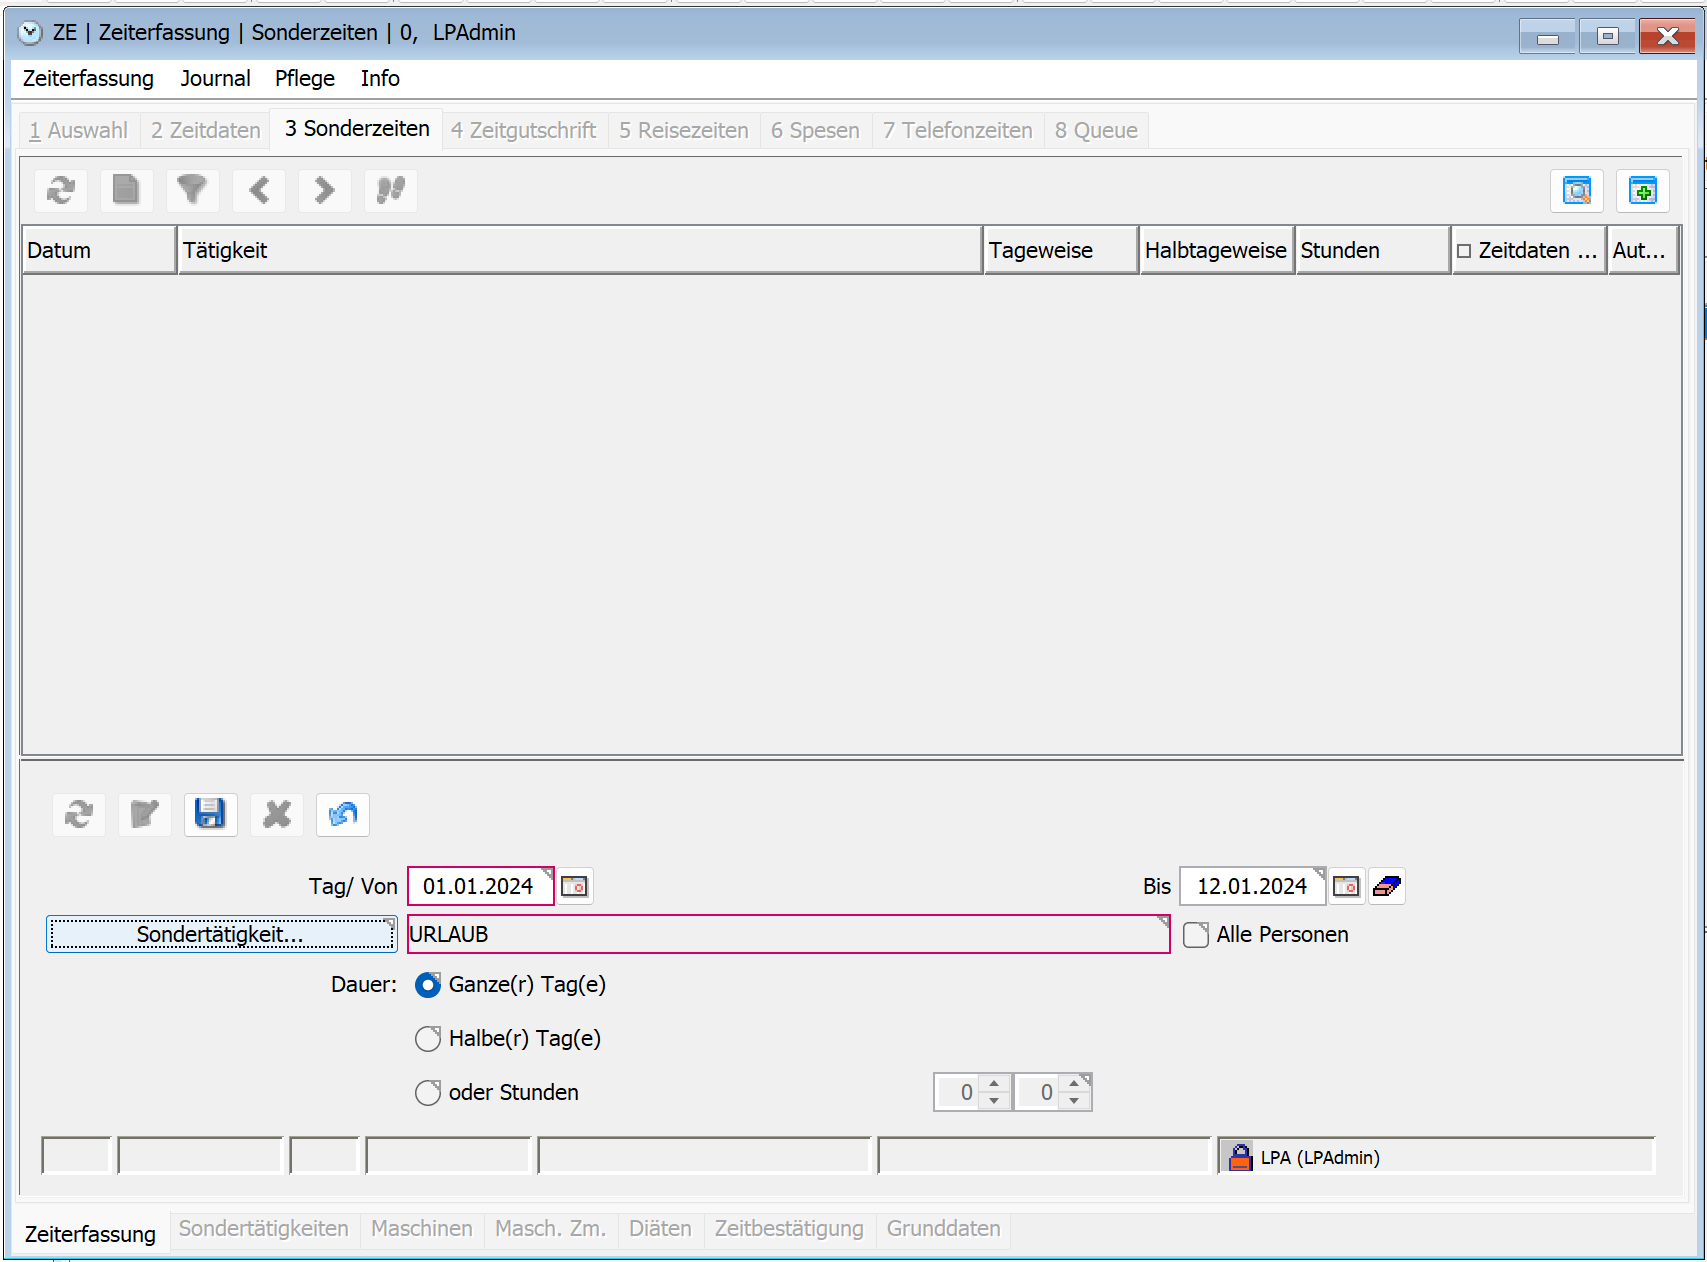This screenshot has height=1262, width=1707.
Task: Open calendar picker next to Bis date
Action: pyautogui.click(x=1346, y=887)
